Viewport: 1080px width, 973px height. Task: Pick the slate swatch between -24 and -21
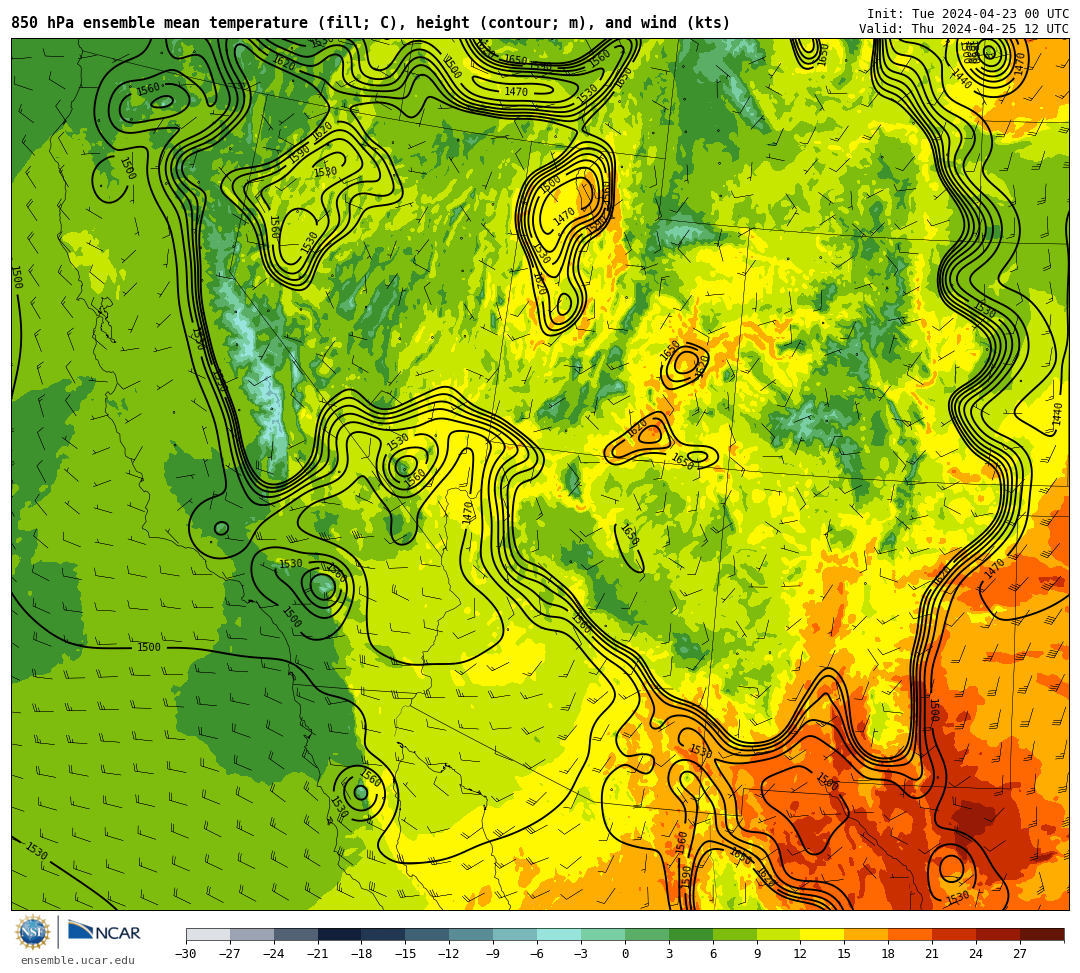coord(296,934)
